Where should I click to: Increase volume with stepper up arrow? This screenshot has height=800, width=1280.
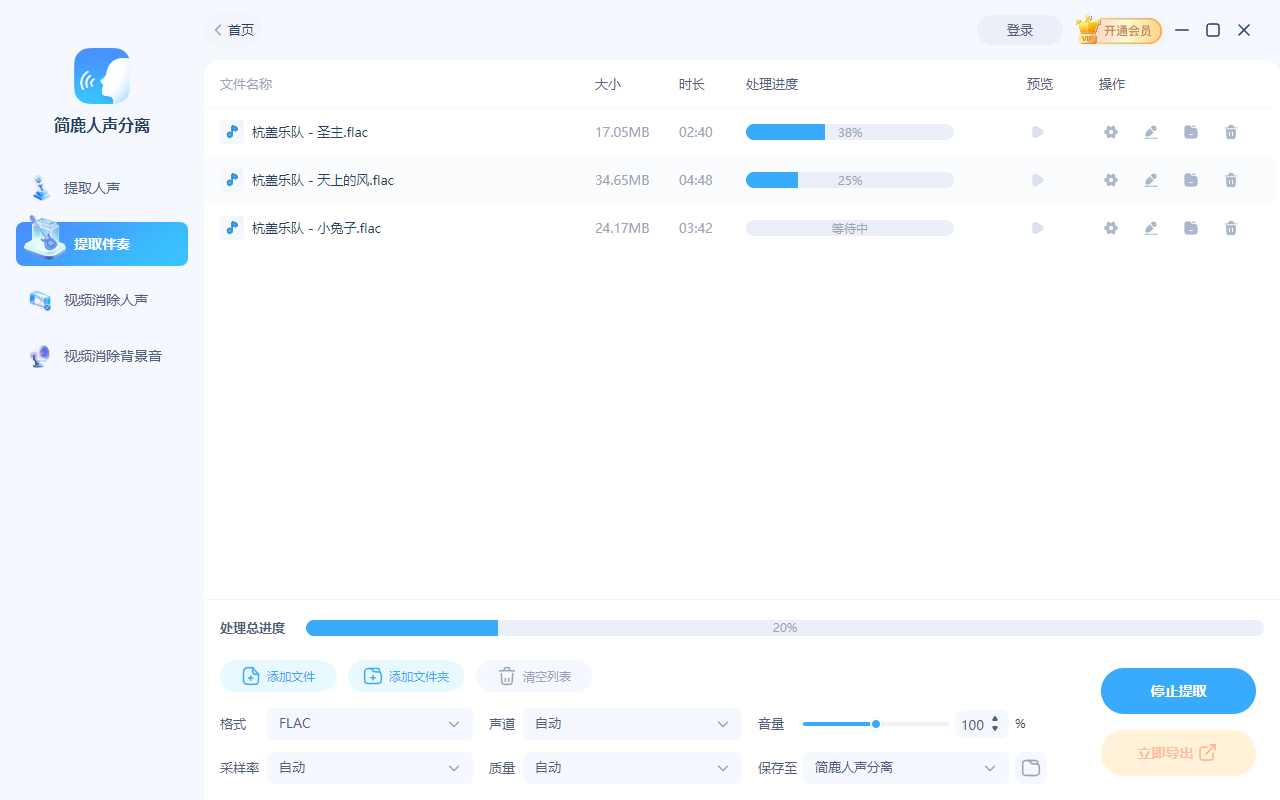(x=995, y=719)
